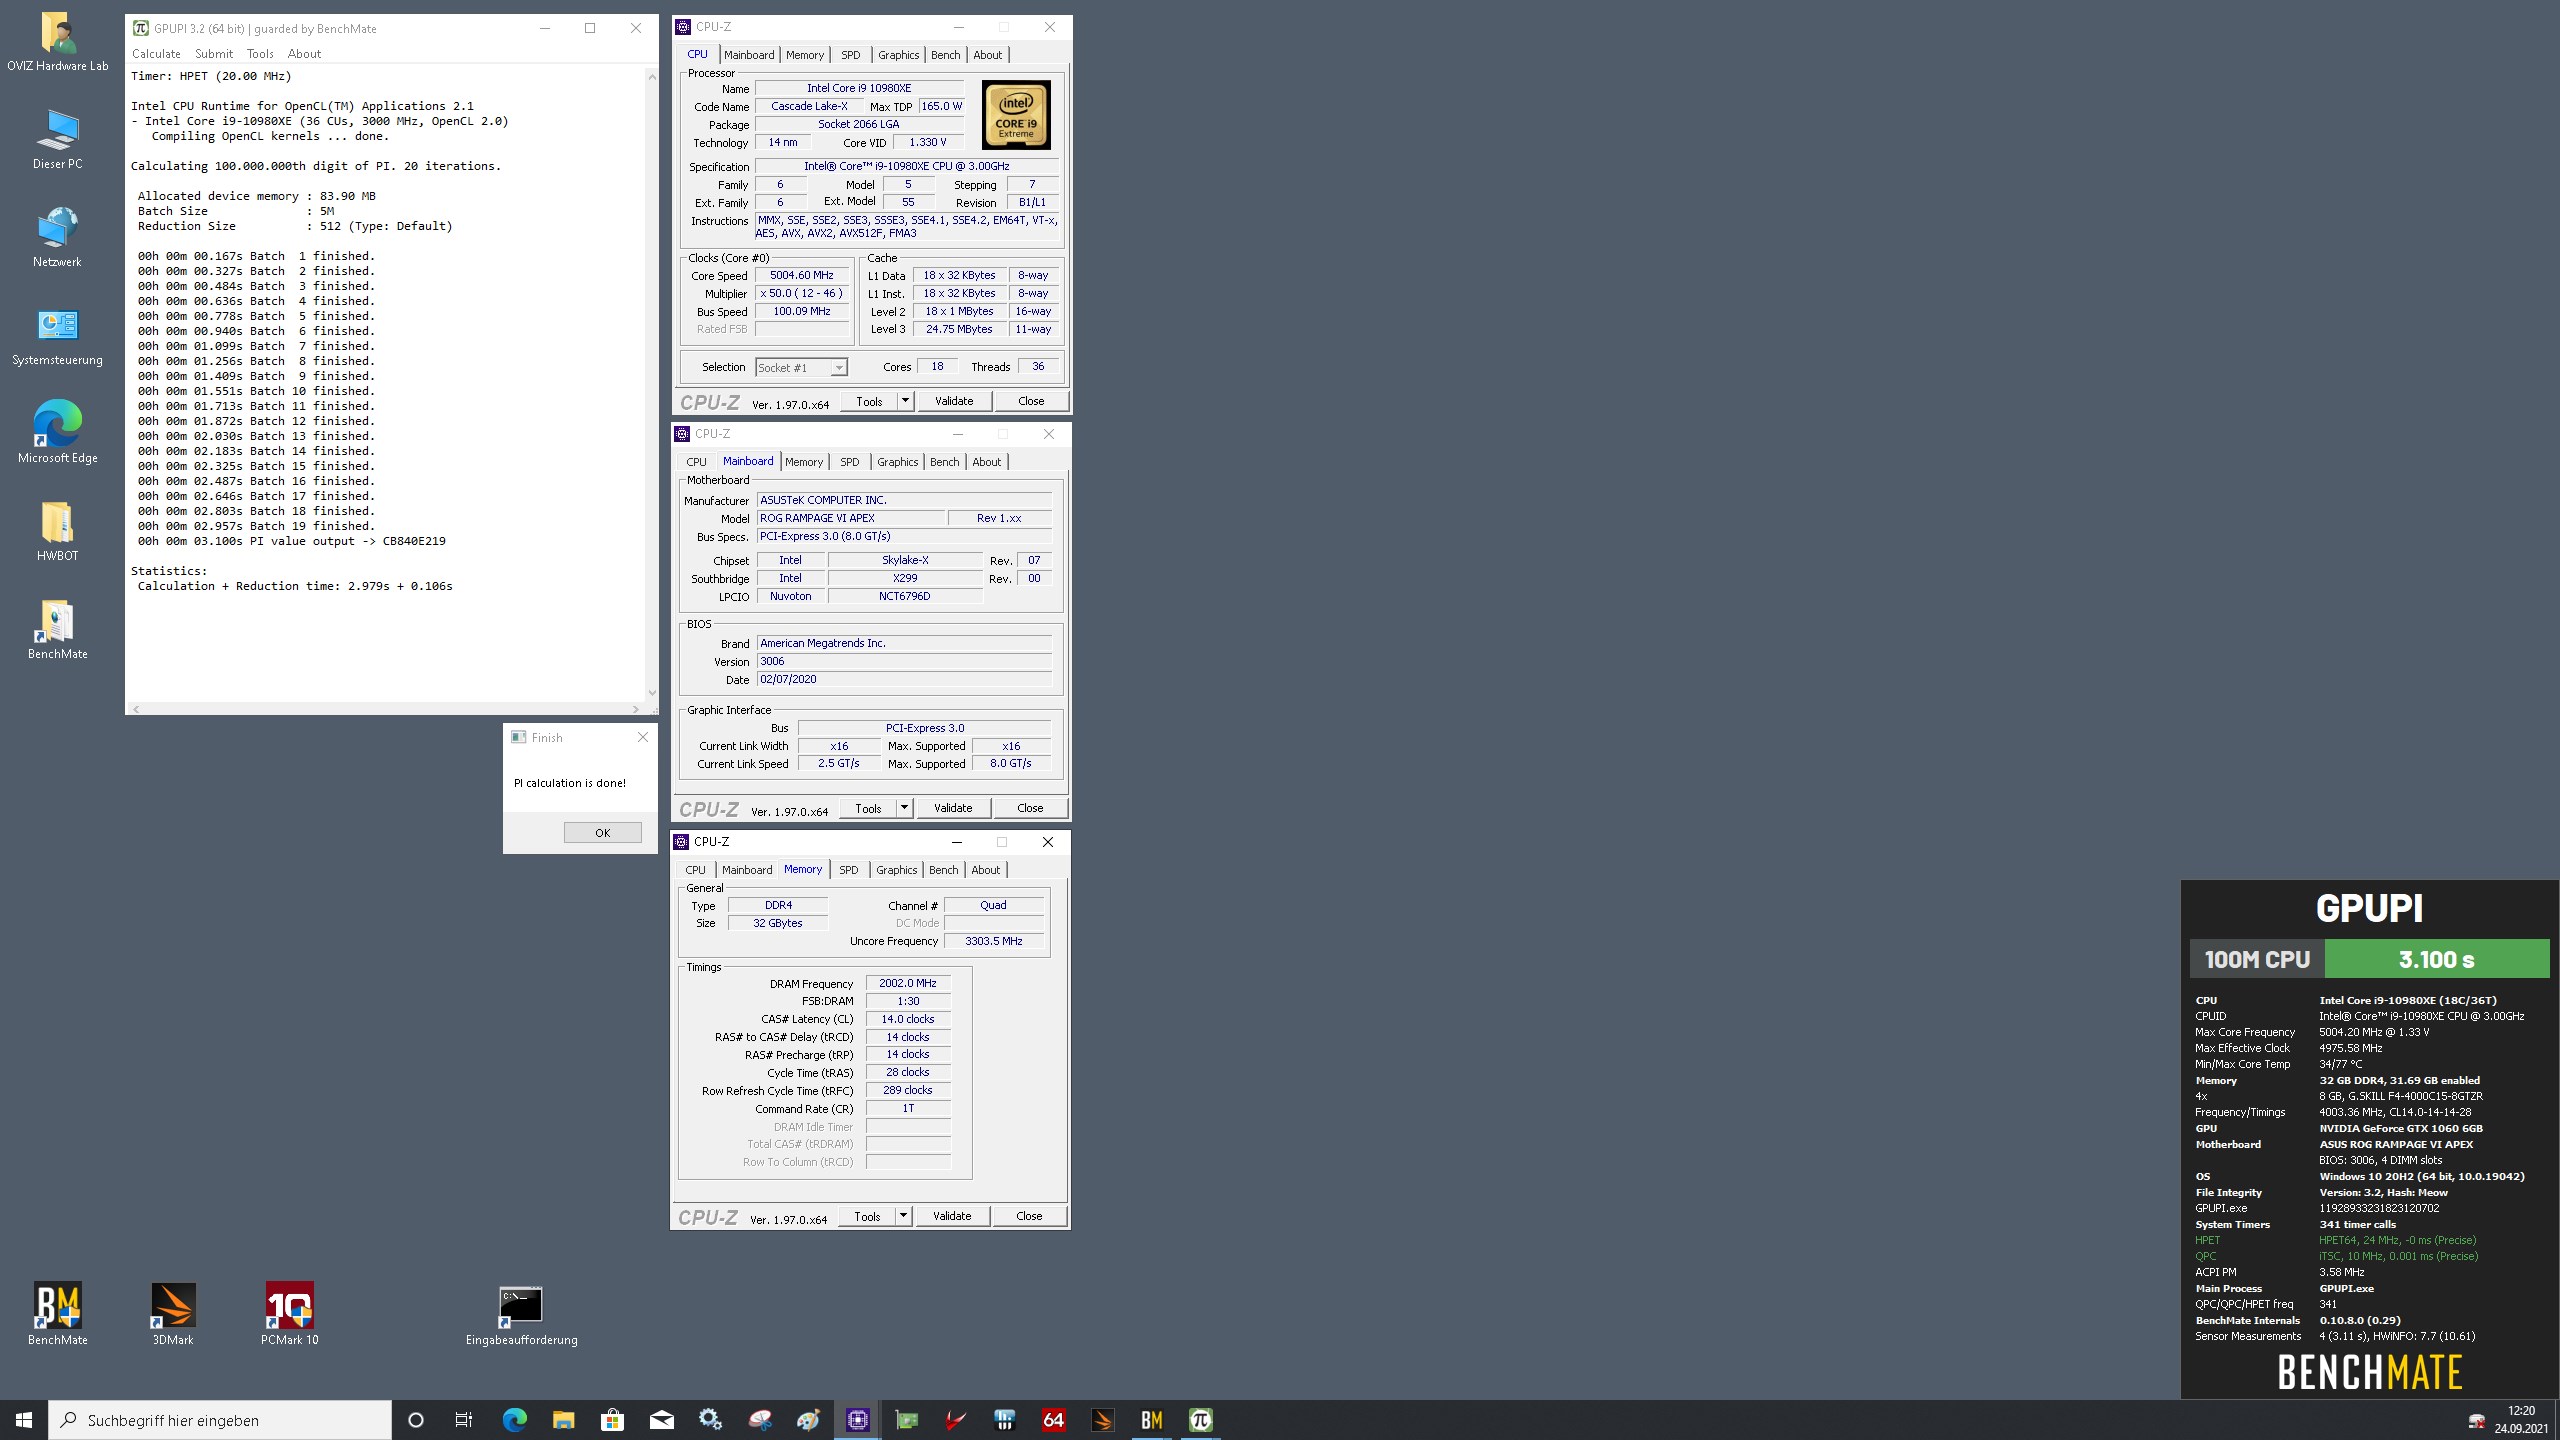Image resolution: width=2560 pixels, height=1440 pixels.
Task: Expand Tools dropdown arrow in bottom CPU-Z window
Action: [x=903, y=1216]
